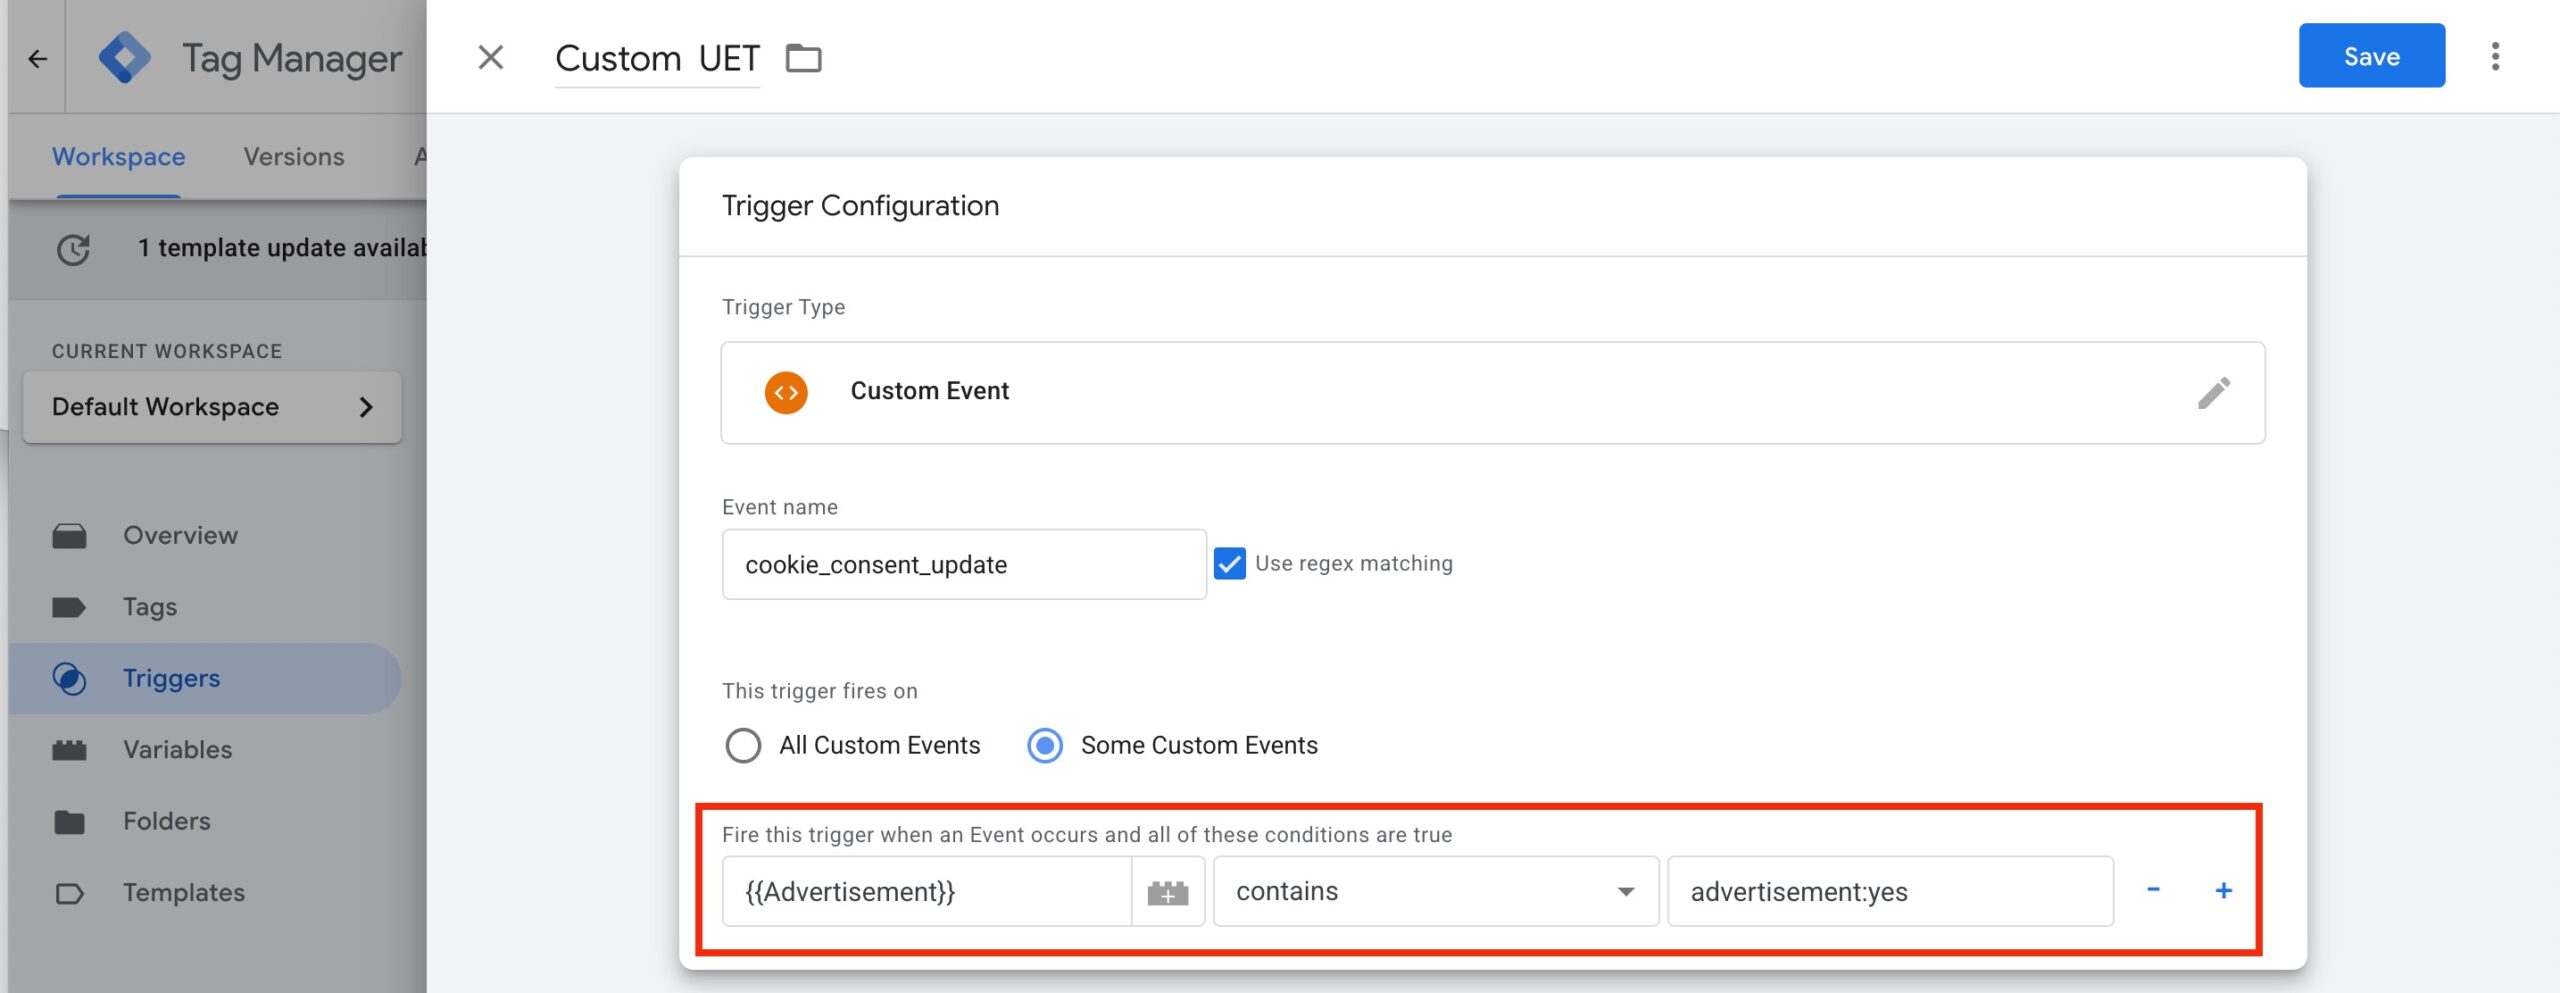Click the template update refresh icon

coord(73,249)
